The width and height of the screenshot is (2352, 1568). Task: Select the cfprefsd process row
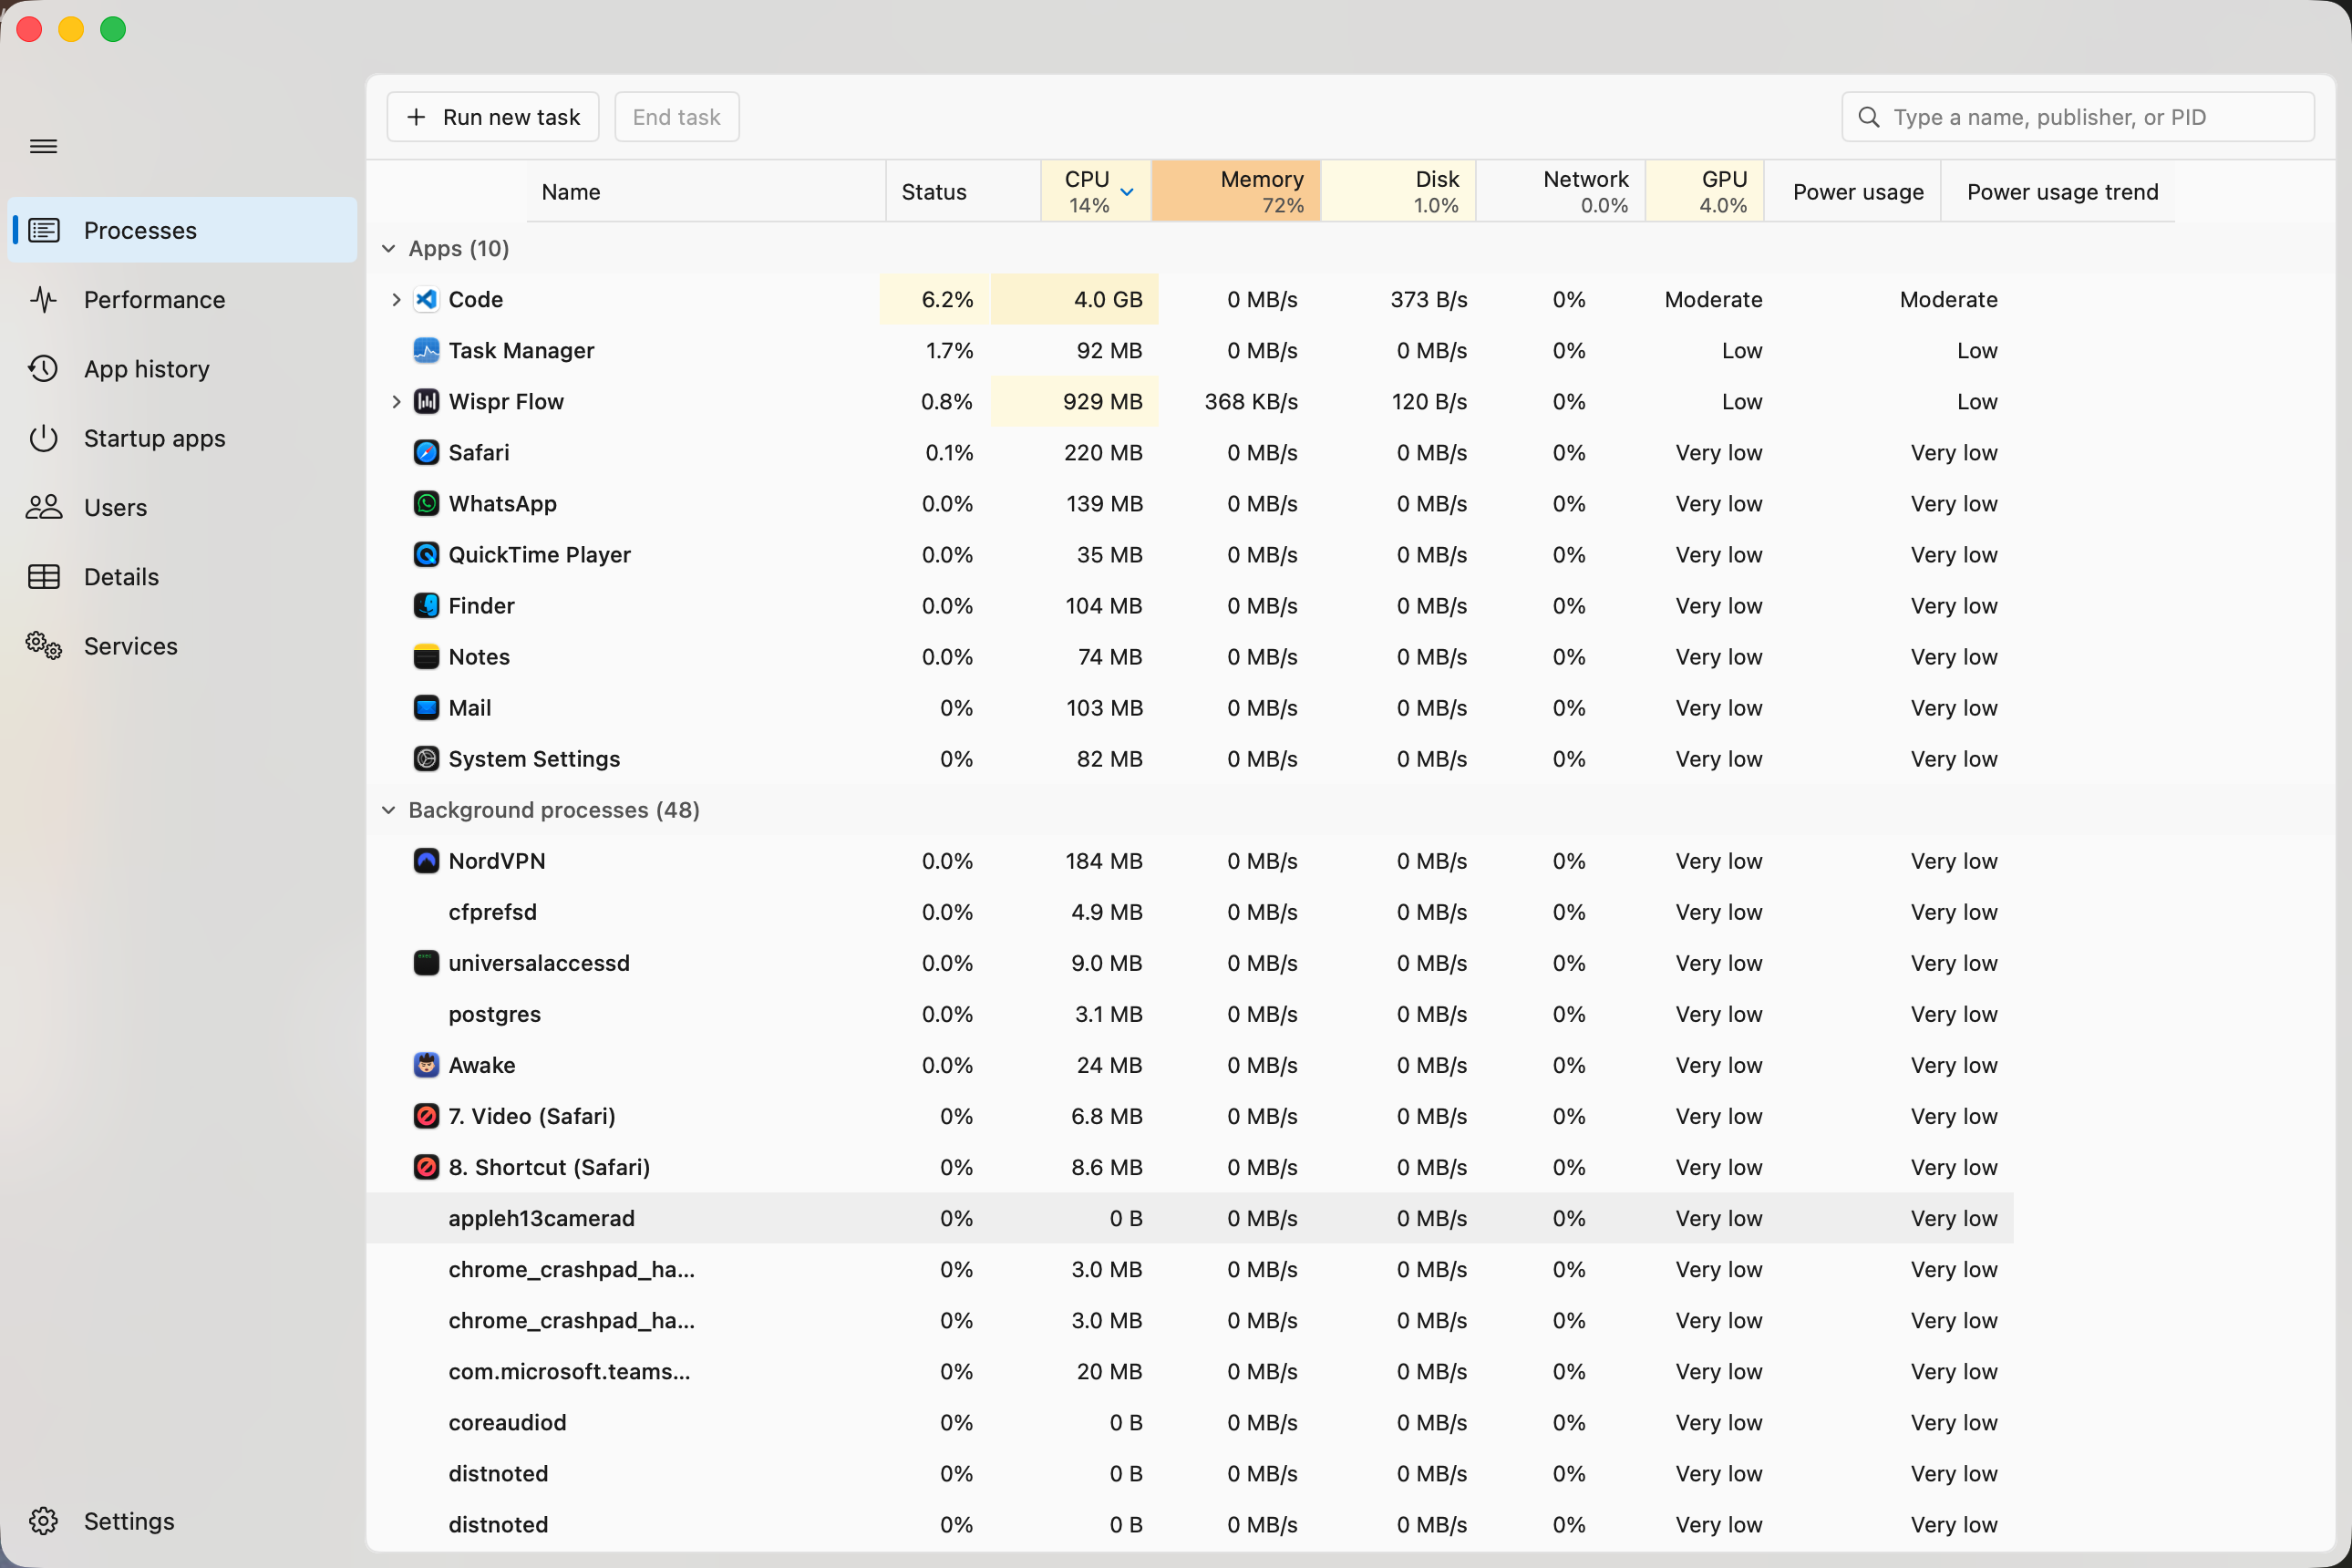(1190, 911)
